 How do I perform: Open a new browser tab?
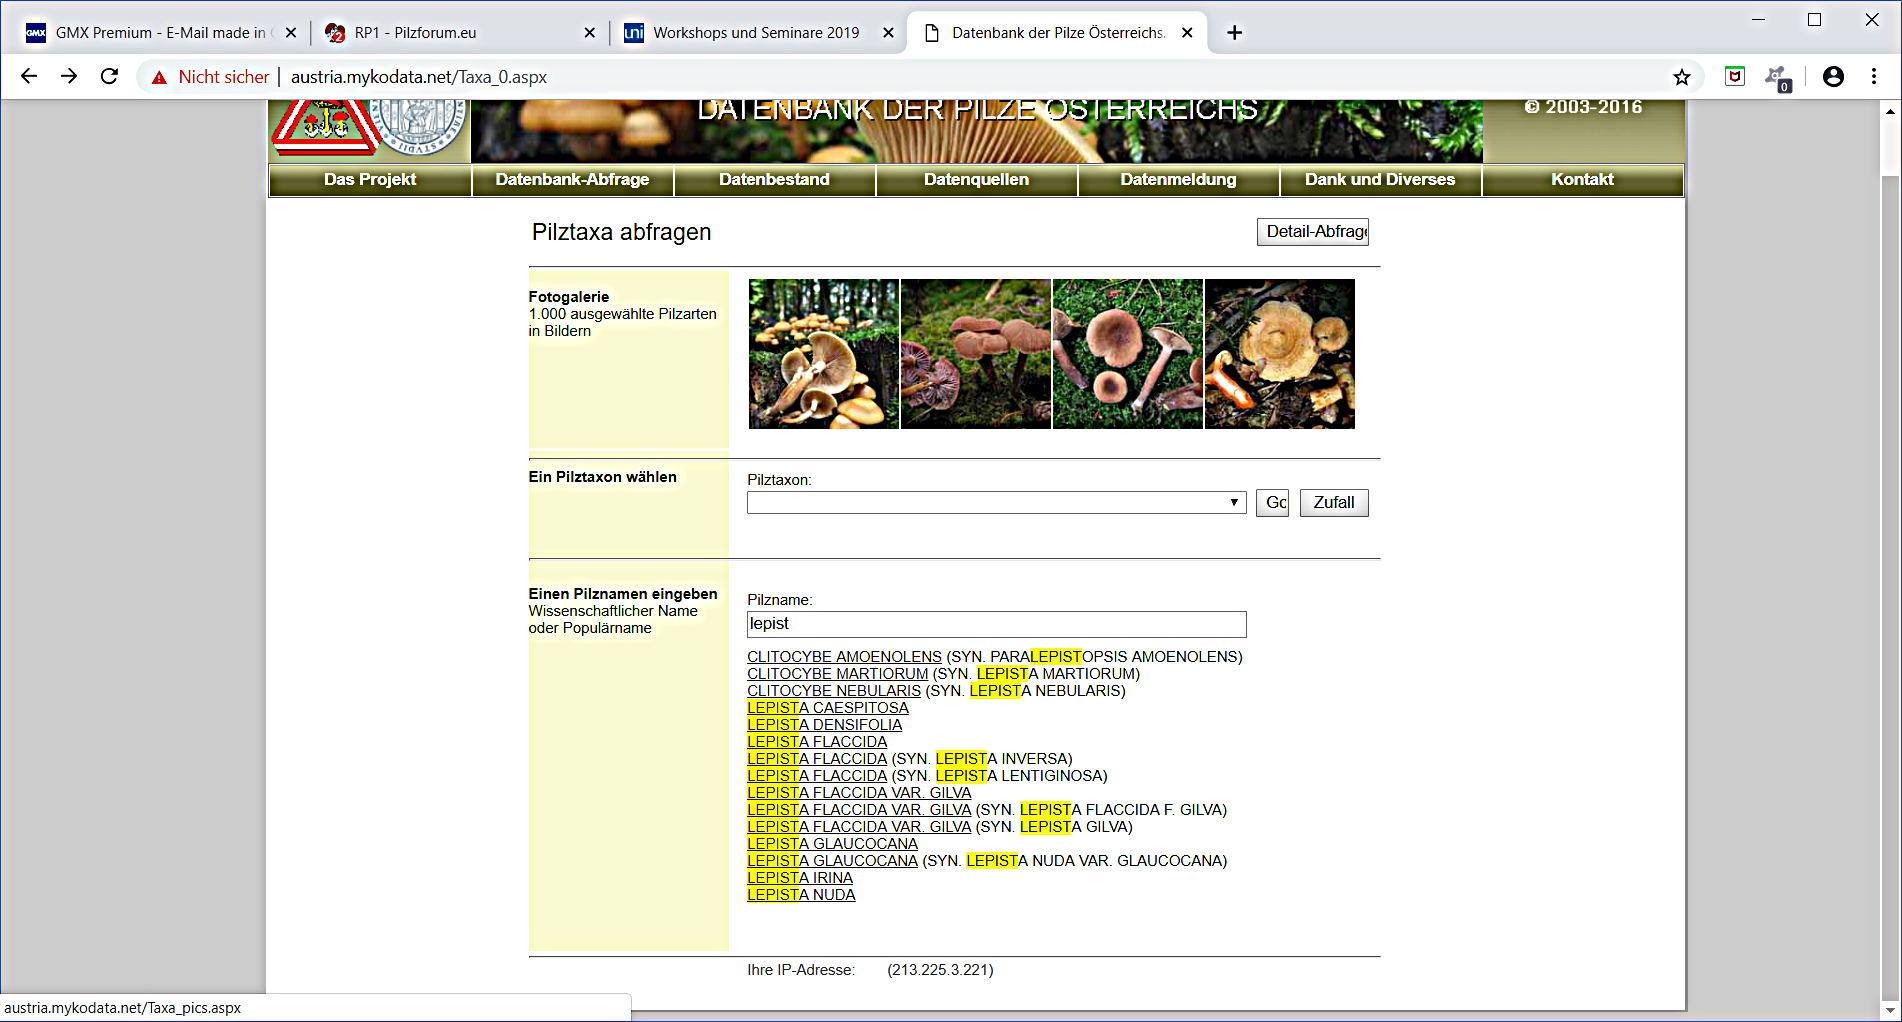tap(1234, 33)
